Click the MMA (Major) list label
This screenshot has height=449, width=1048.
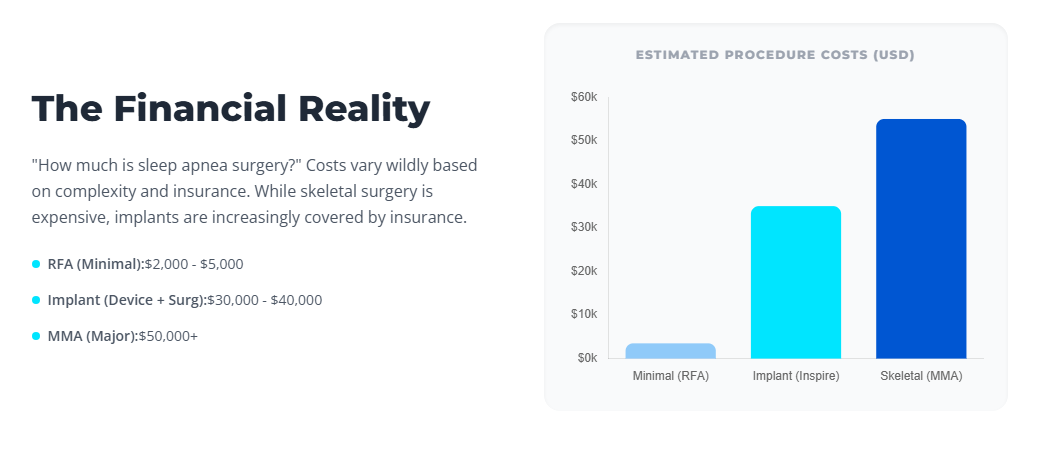(93, 336)
